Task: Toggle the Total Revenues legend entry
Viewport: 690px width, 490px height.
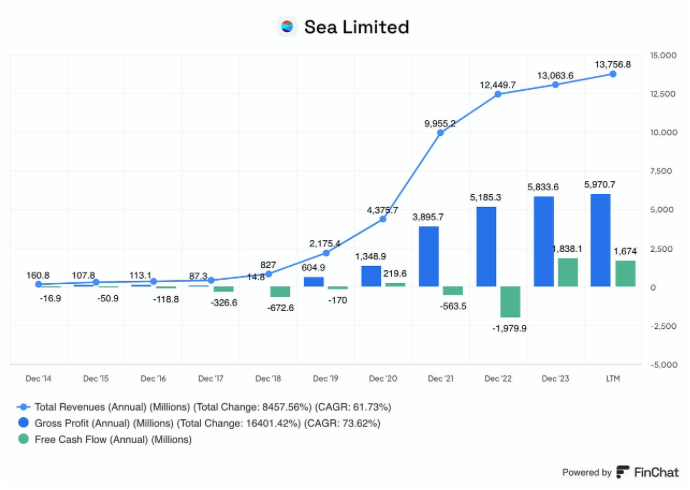Action: point(204,407)
